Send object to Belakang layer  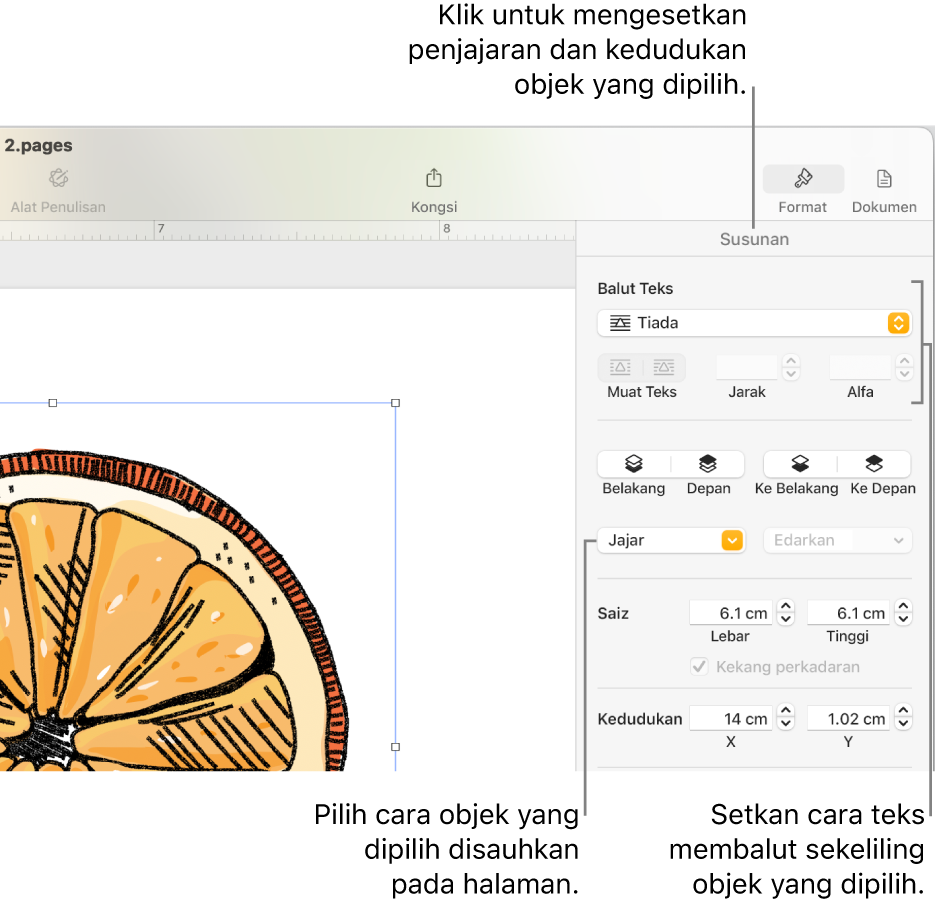coord(634,463)
